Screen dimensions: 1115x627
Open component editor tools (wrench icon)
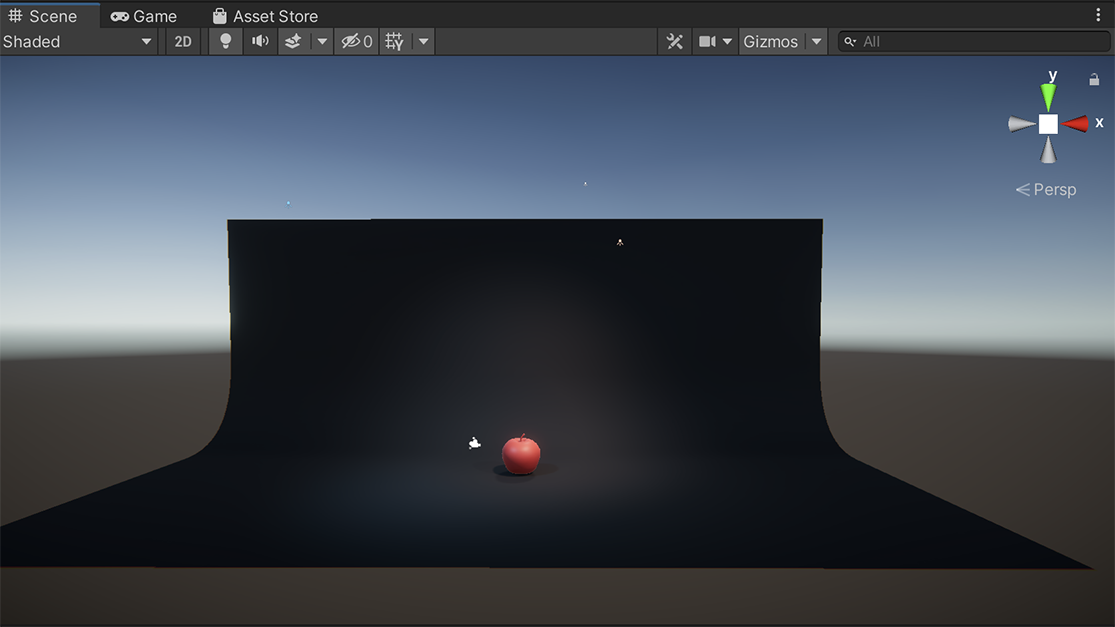point(675,42)
